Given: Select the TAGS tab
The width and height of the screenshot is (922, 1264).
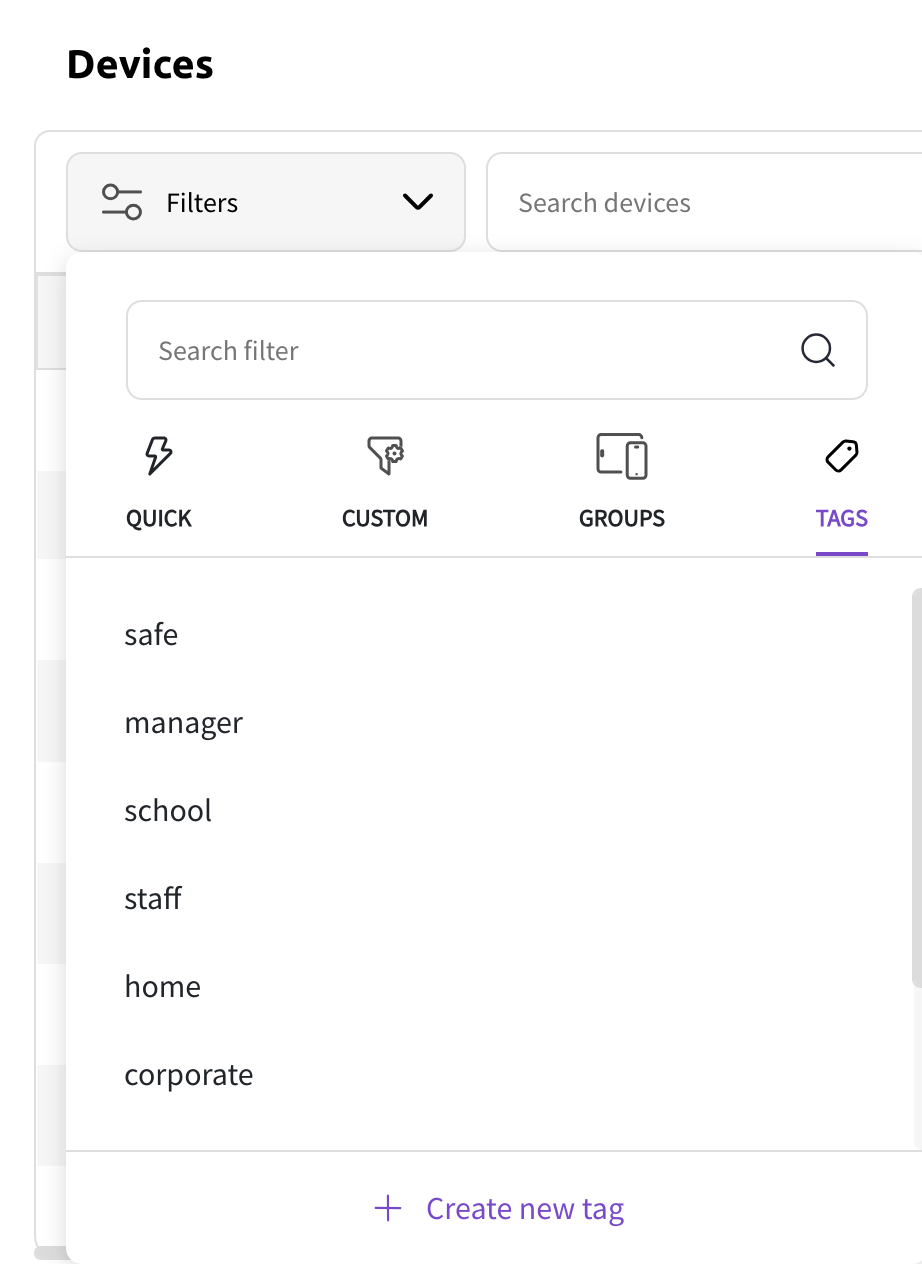Looking at the screenshot, I should point(840,518).
